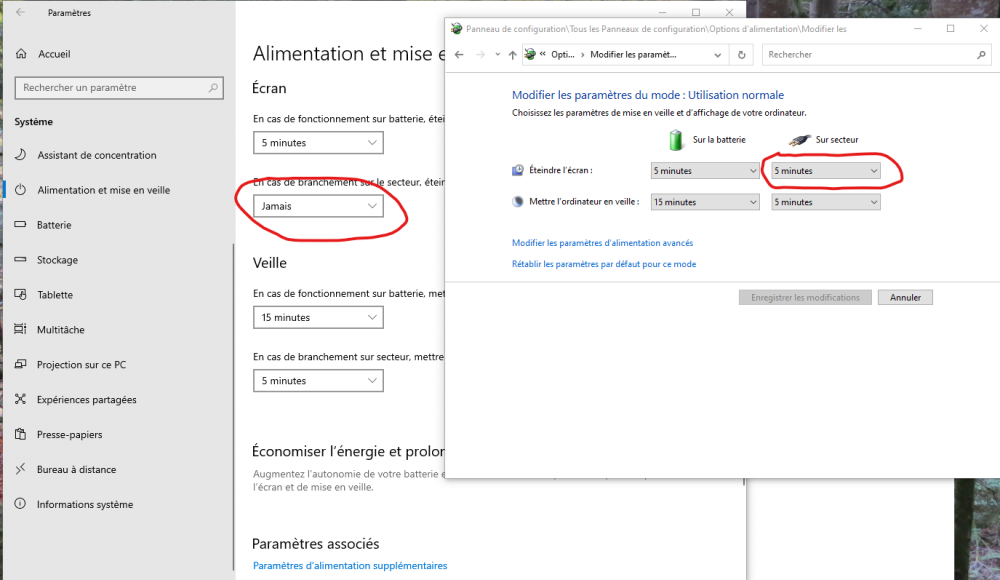Click forward arrow in Control Panel
The width and height of the screenshot is (1000, 580).
(480, 55)
